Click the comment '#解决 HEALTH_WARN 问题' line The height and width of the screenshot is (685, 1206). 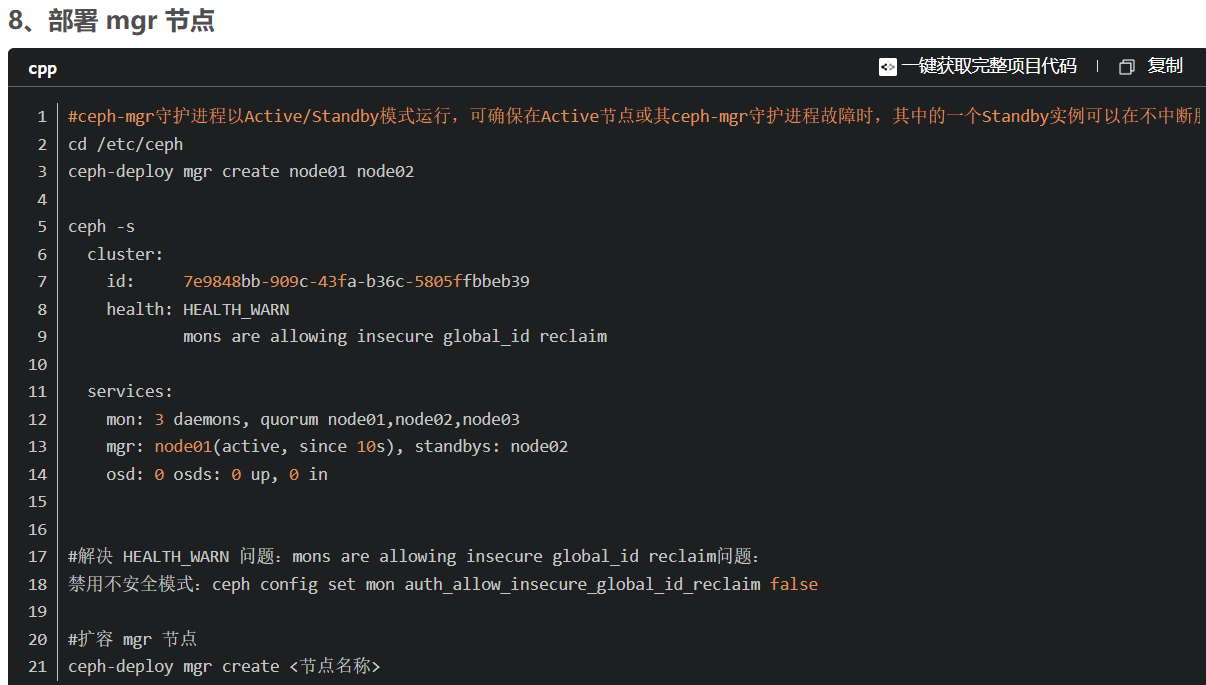tap(414, 556)
